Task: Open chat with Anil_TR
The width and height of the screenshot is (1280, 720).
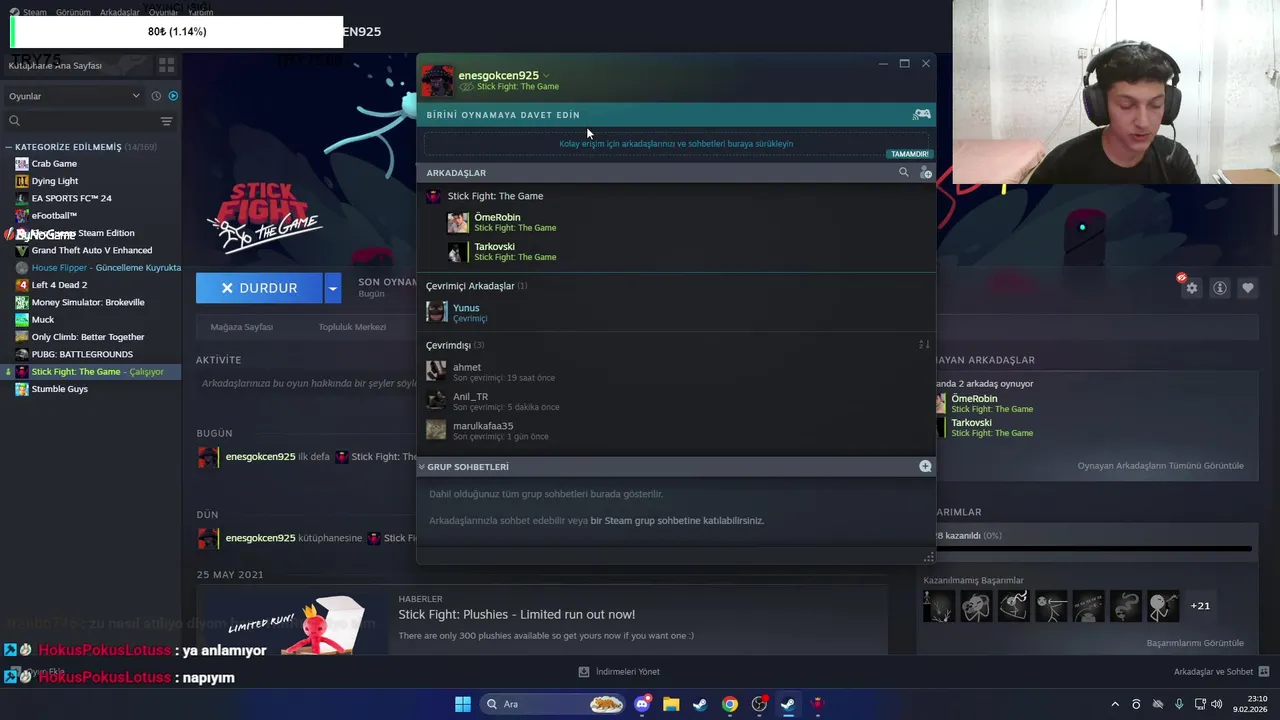Action: coord(675,401)
